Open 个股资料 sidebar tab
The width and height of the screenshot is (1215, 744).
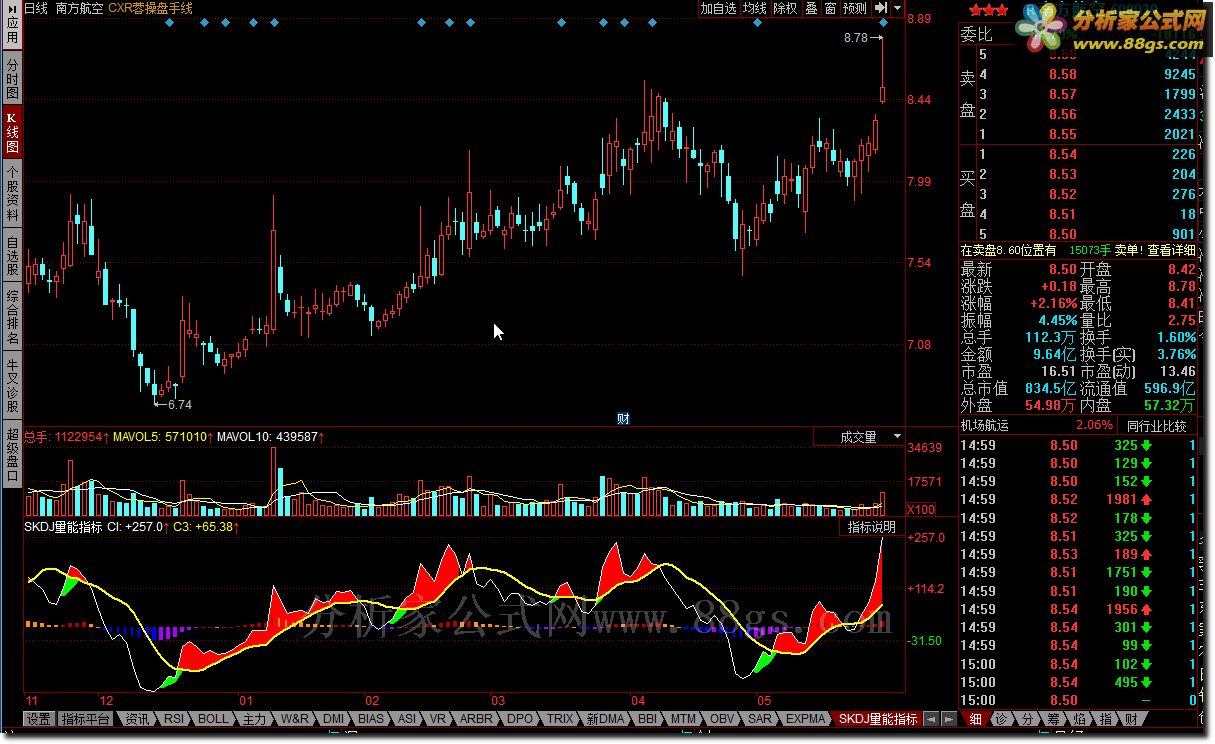[12, 193]
